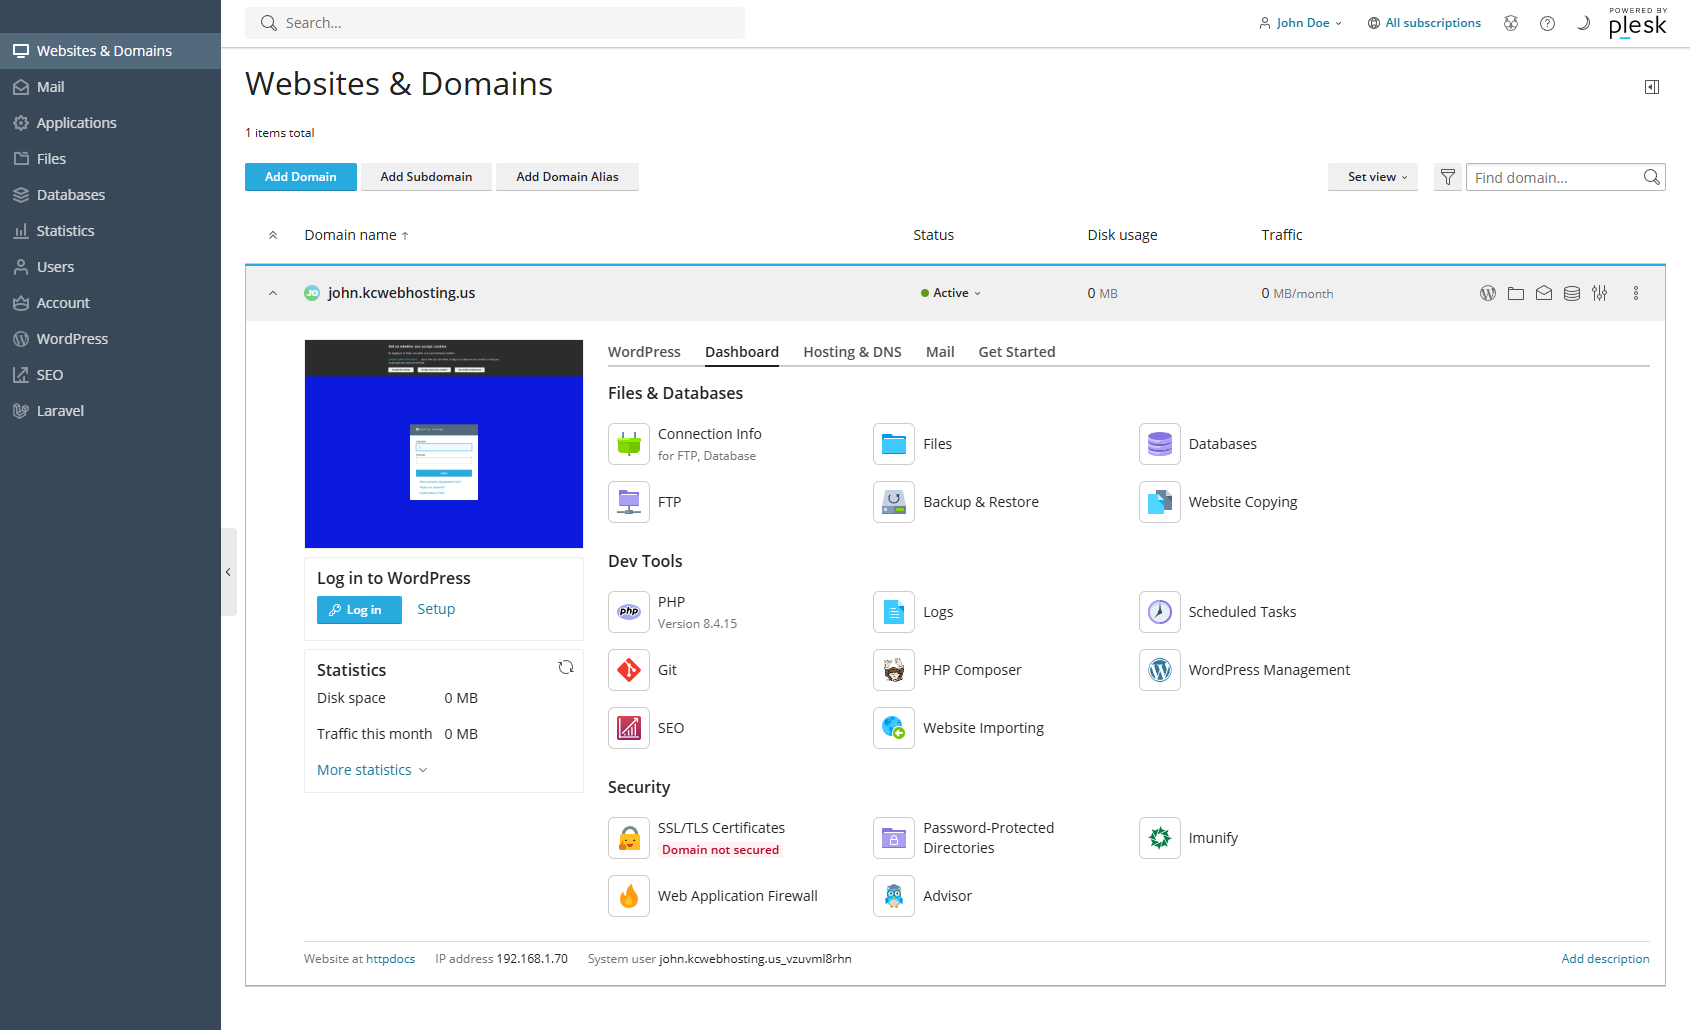Open Git in Dev Tools
Viewport: 1690px width, 1030px height.
coord(667,669)
